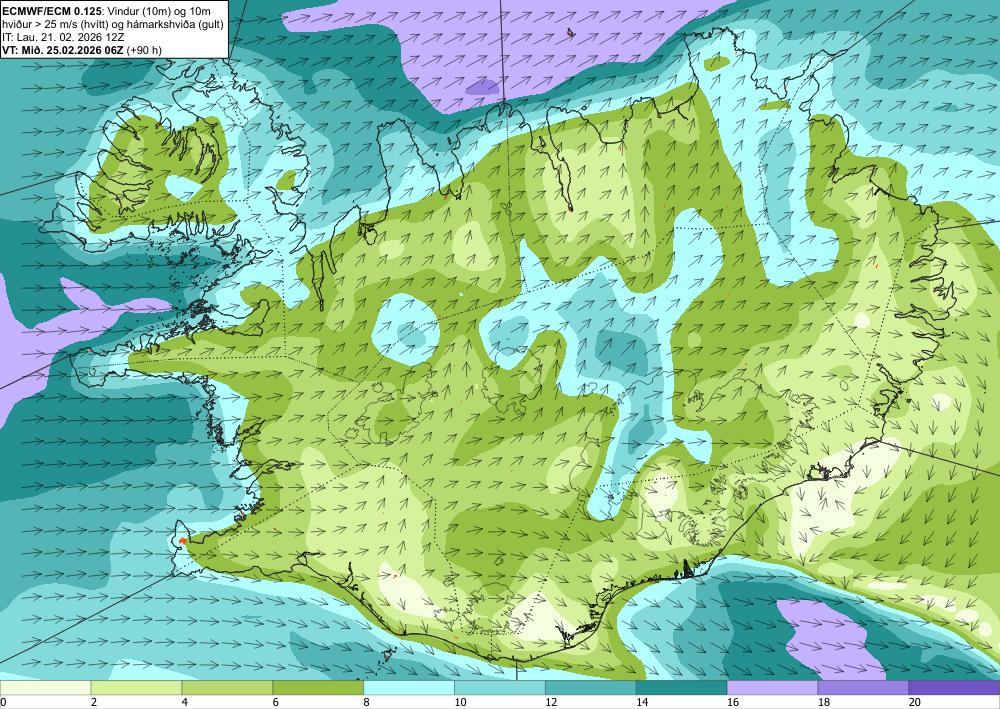Click the pale cyan 8–10 legend swatch
This screenshot has height=709, width=1000.
[x=409, y=688]
